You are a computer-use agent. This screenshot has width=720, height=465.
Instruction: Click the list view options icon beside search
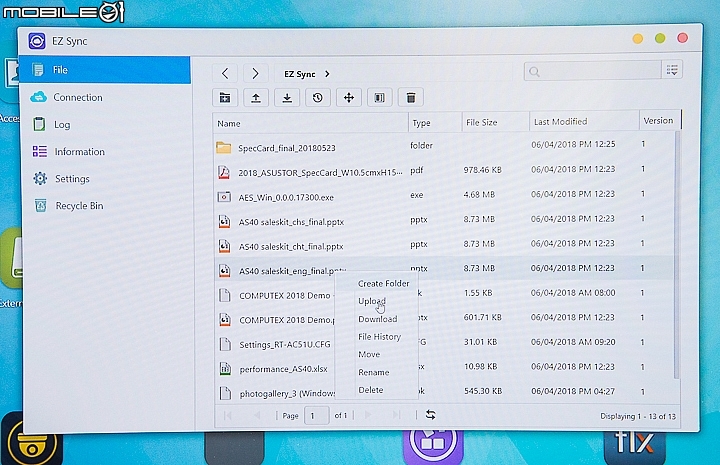point(672,70)
